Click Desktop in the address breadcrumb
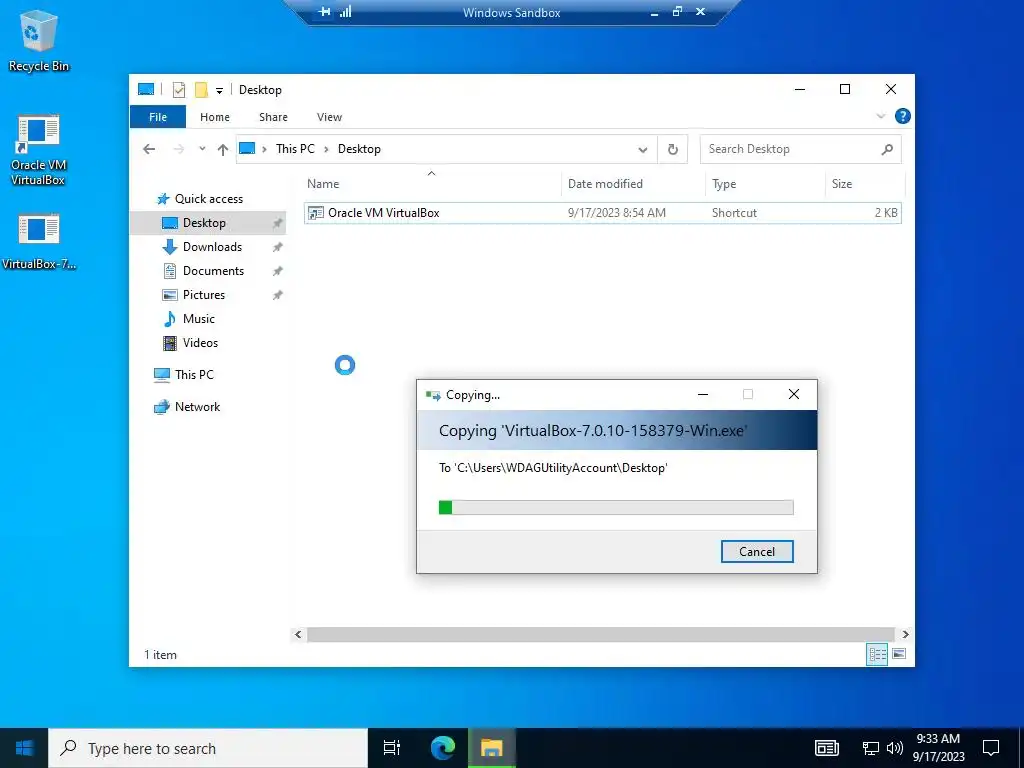This screenshot has width=1024, height=768. point(359,149)
